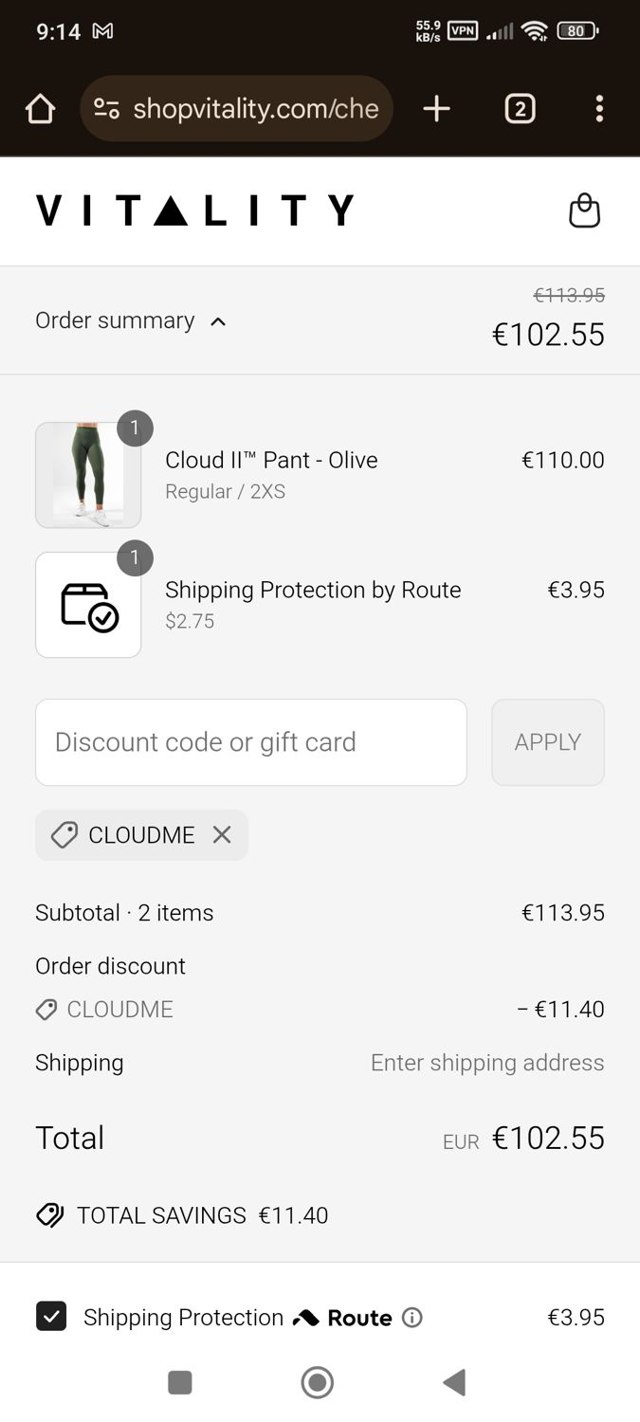
Task: Tap the Cloud II Pant Olive thumbnail
Action: 88,475
